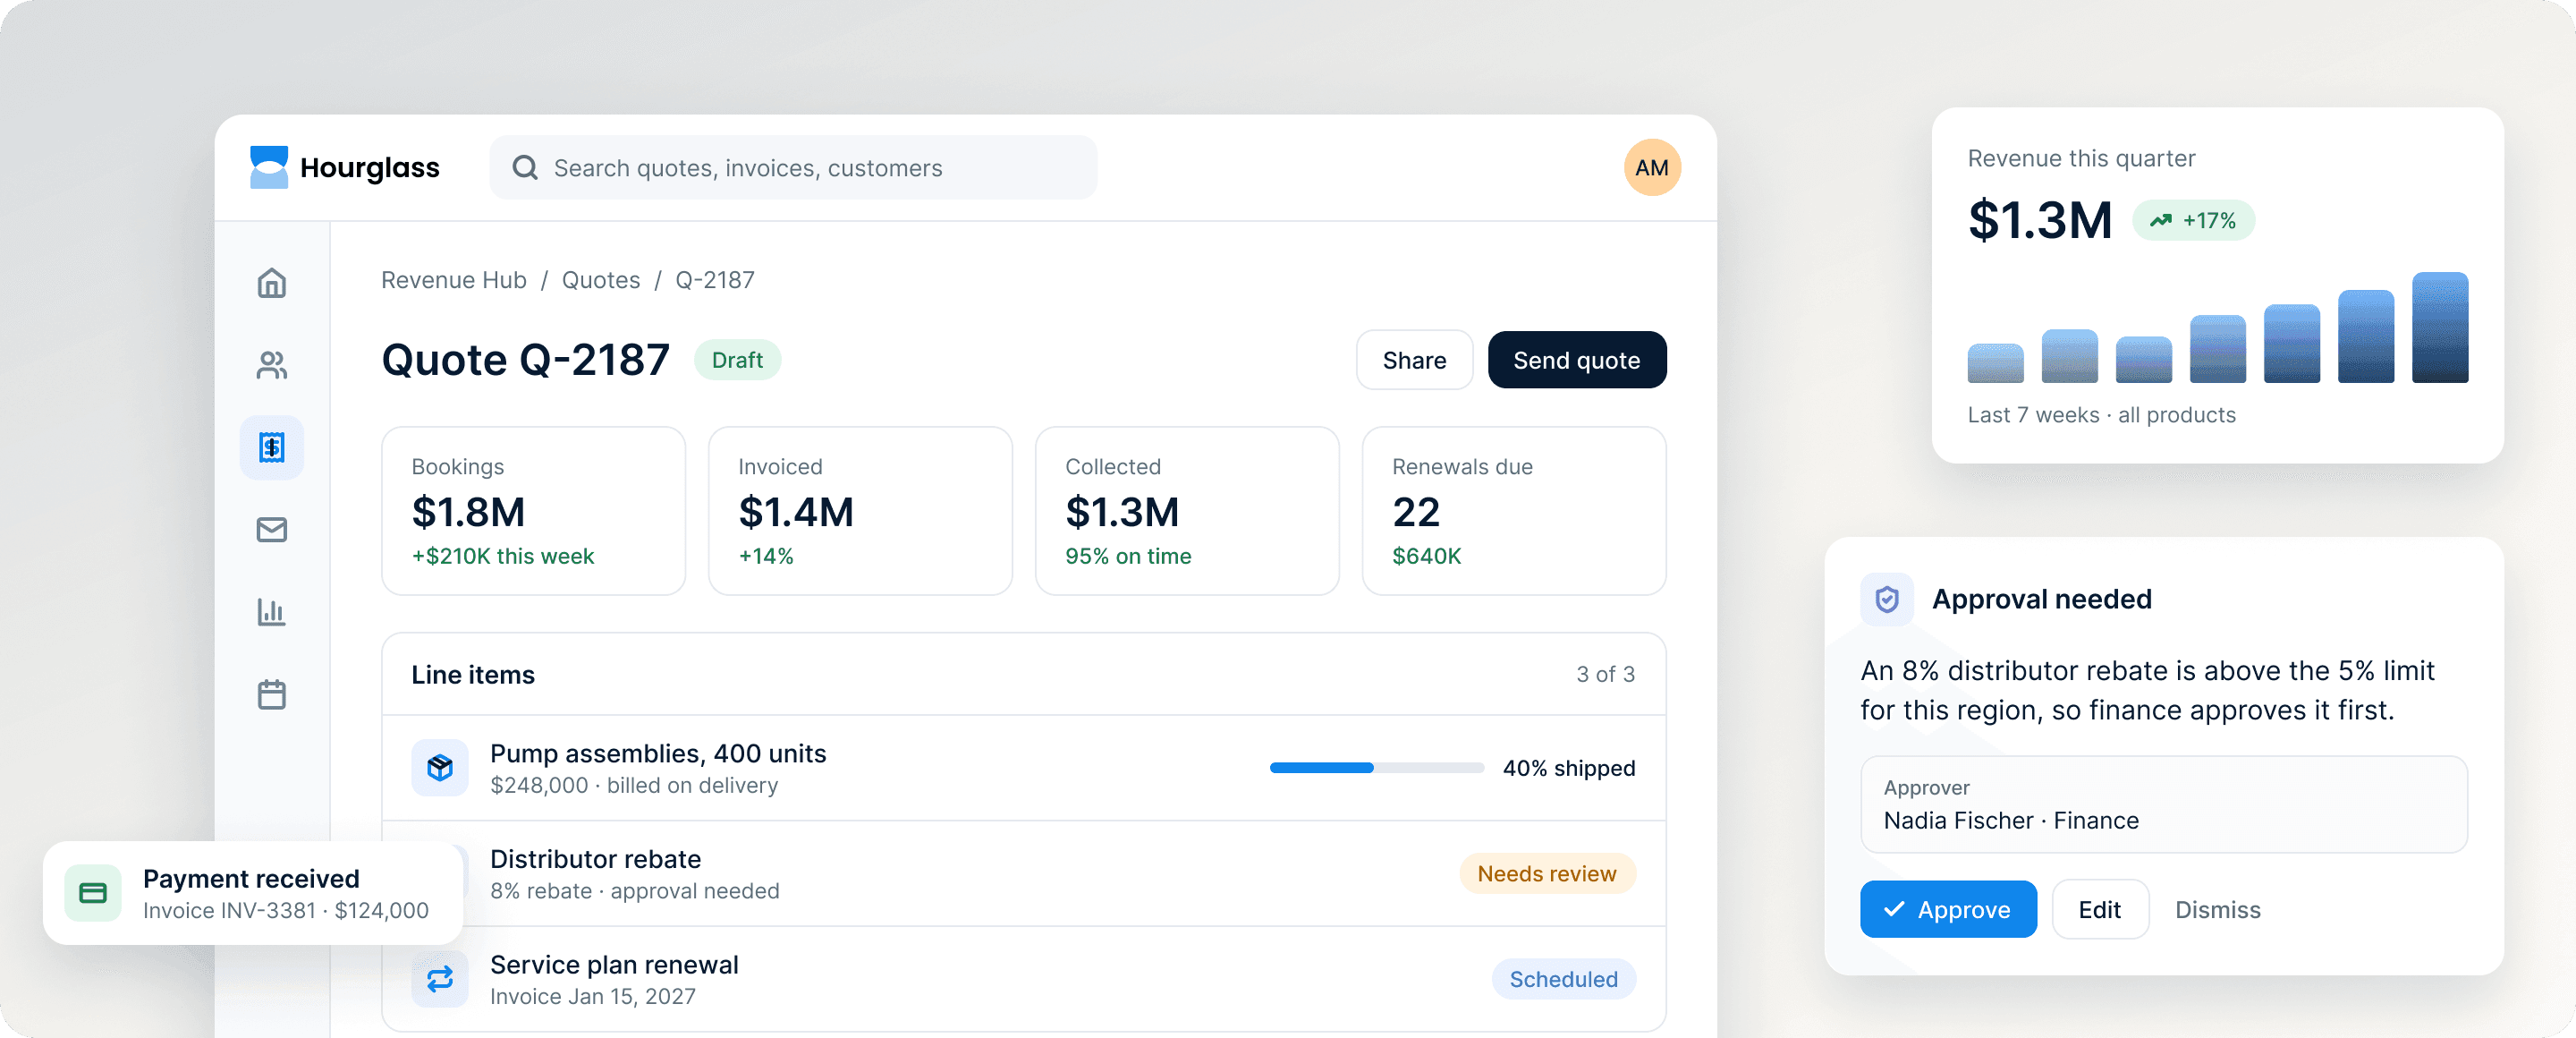Click the Line items heading
This screenshot has height=1038, width=2576.
click(x=473, y=675)
